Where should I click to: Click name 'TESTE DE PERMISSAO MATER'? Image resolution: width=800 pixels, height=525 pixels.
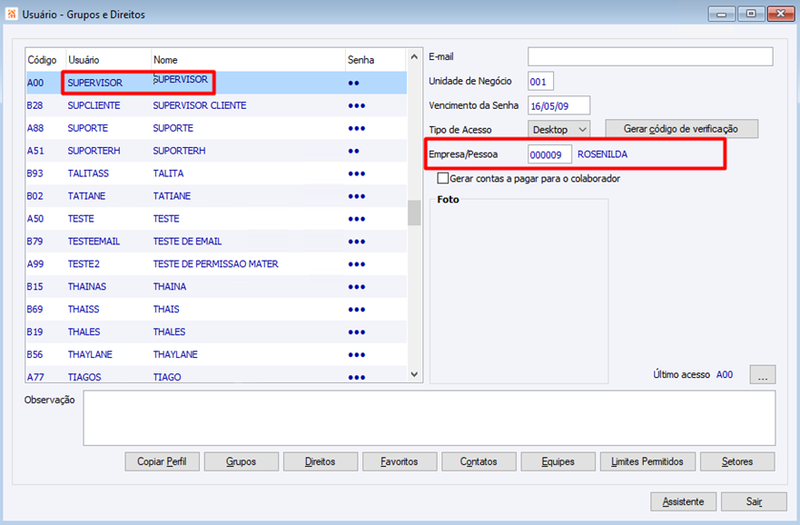tap(216, 264)
